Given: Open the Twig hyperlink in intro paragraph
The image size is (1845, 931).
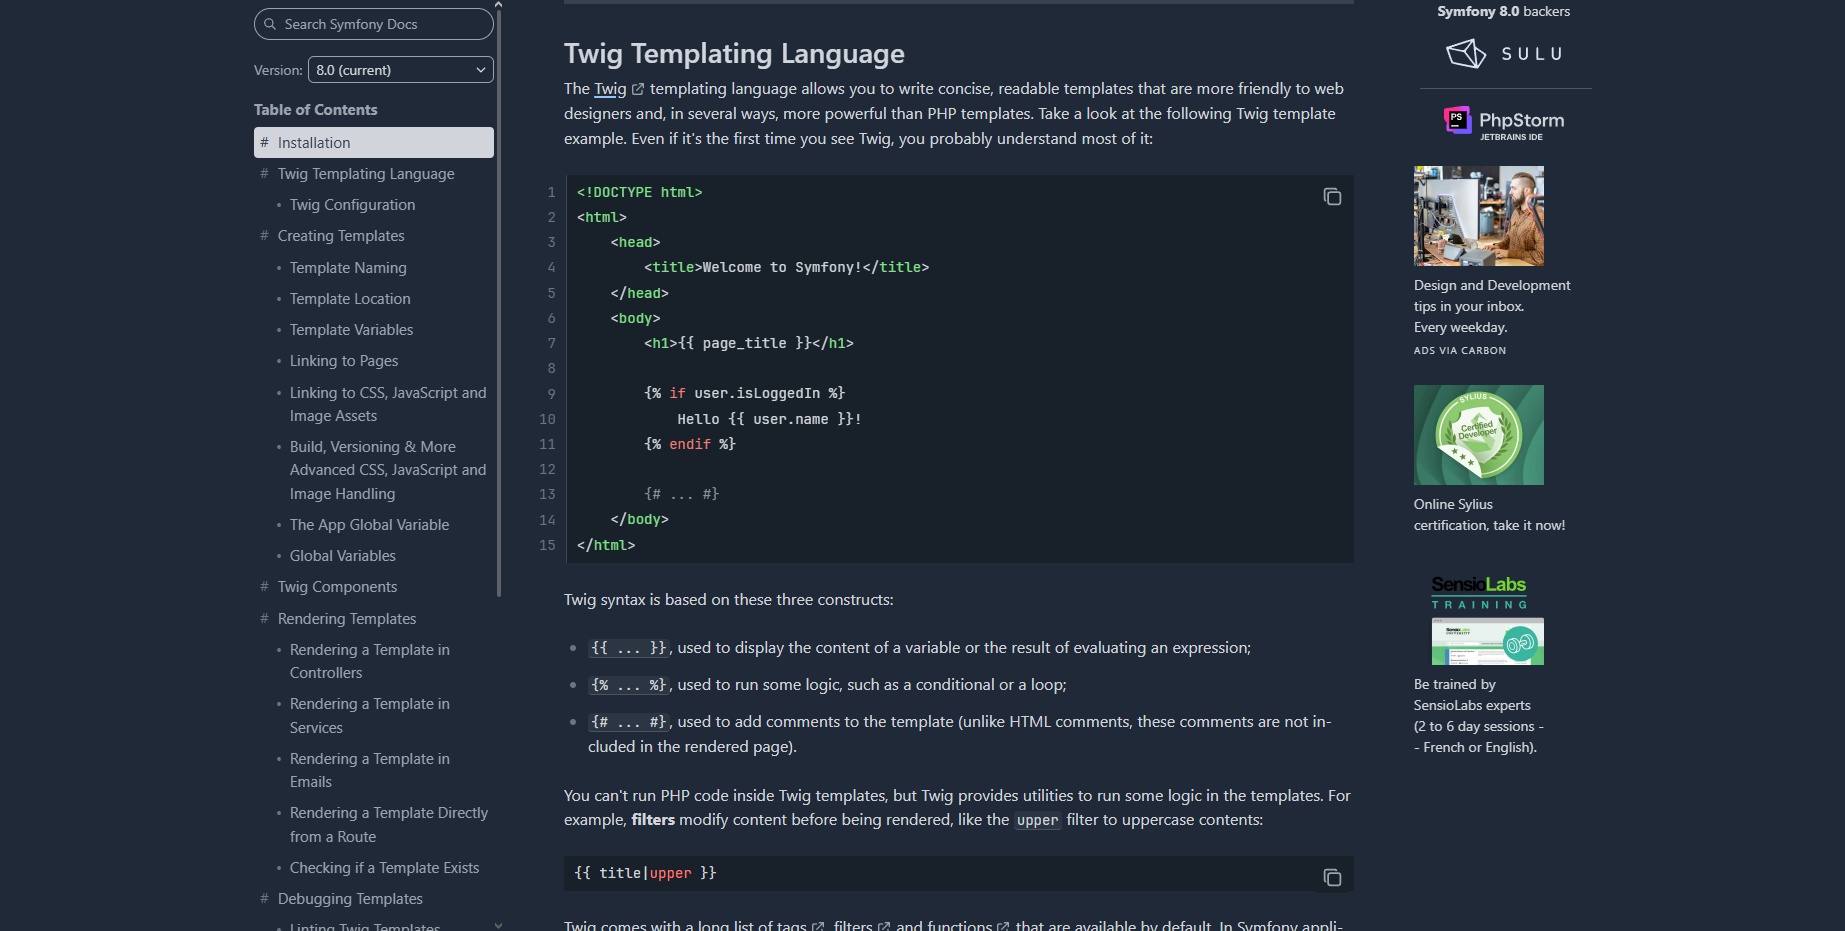Looking at the screenshot, I should tap(610, 89).
